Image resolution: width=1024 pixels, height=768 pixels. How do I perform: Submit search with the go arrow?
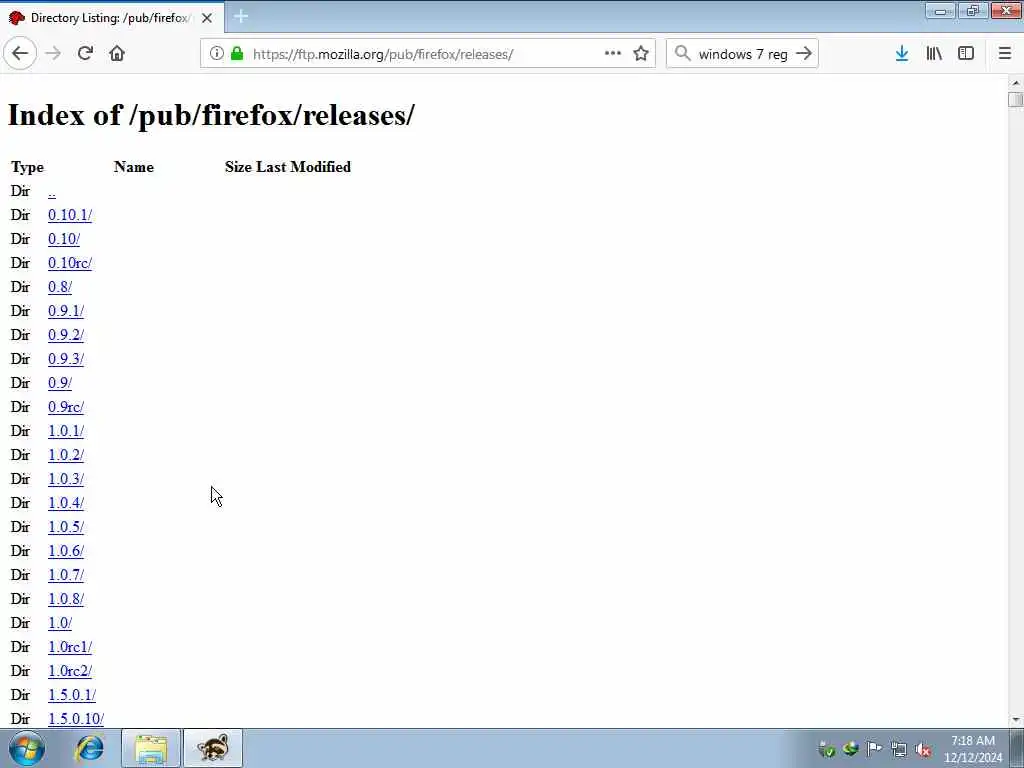pyautogui.click(x=804, y=54)
